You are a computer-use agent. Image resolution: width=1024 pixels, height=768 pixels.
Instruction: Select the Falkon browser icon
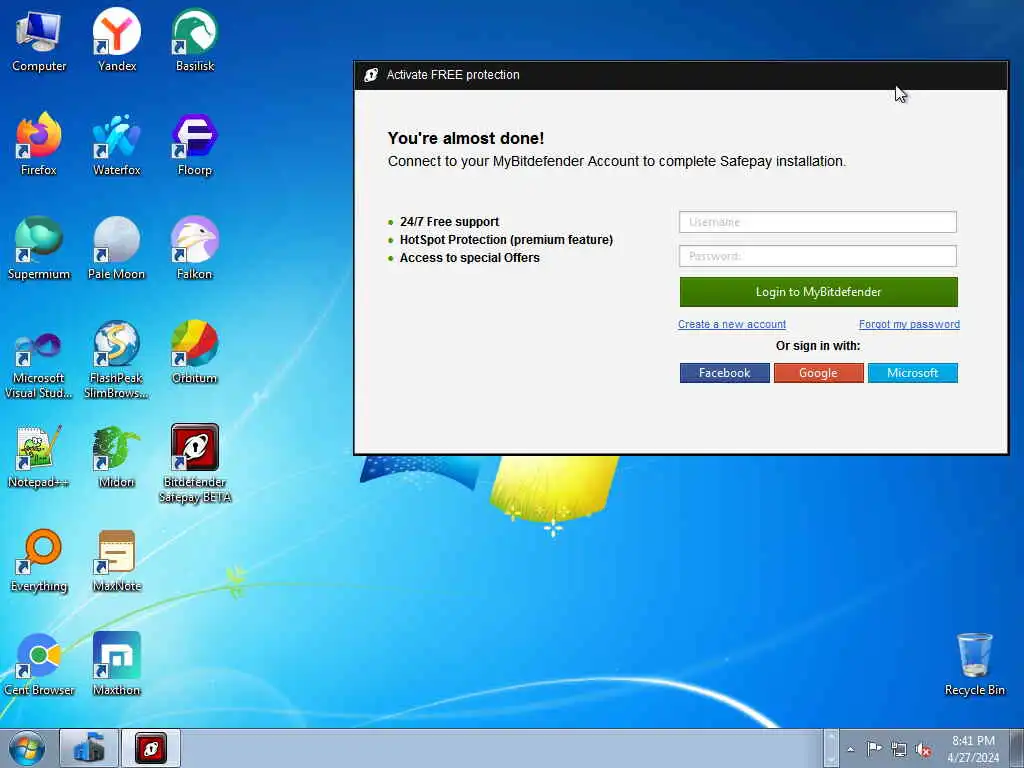click(x=195, y=248)
